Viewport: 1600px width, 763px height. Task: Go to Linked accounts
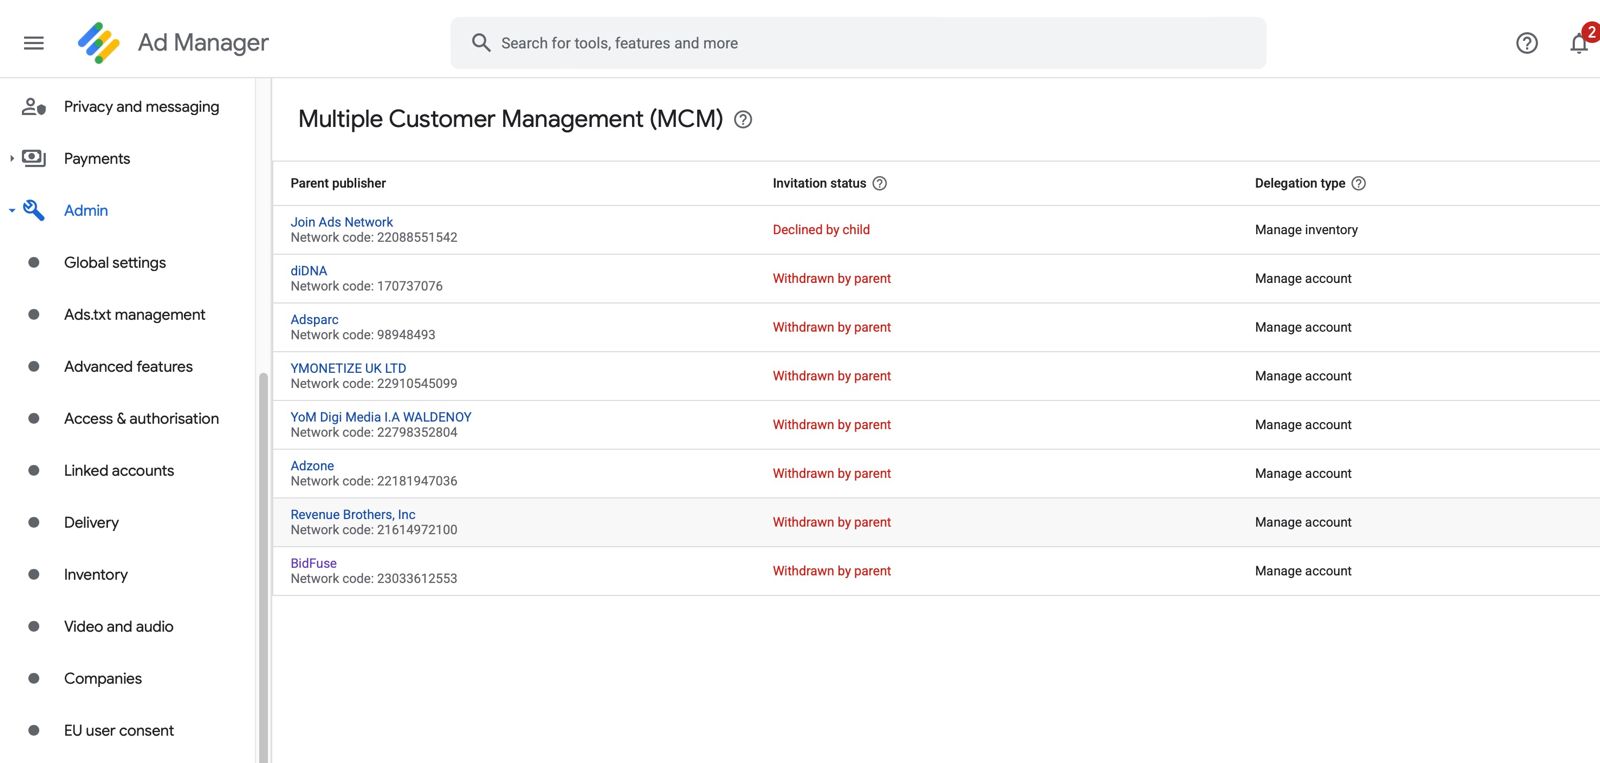[119, 471]
